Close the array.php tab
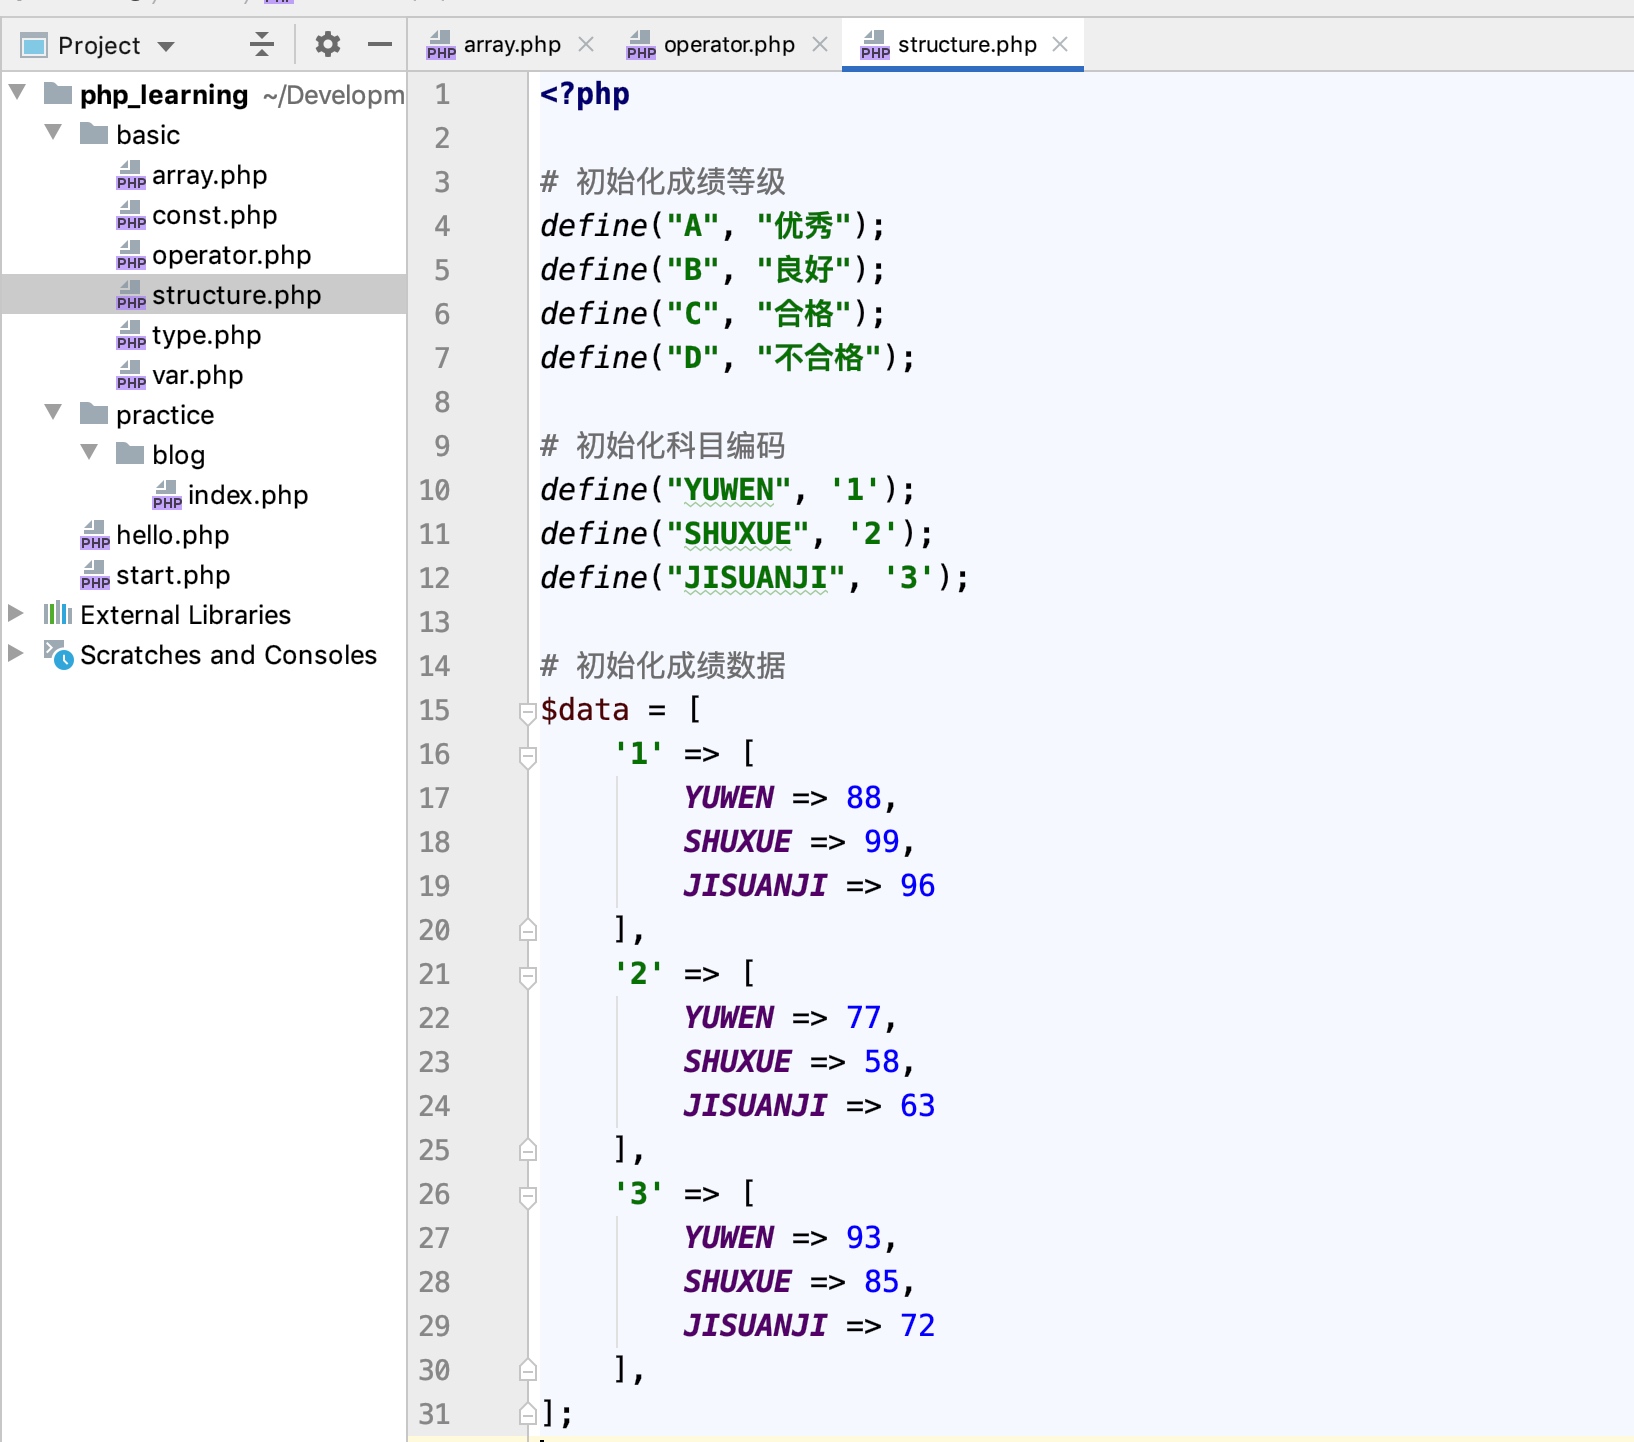1634x1442 pixels. click(x=586, y=44)
